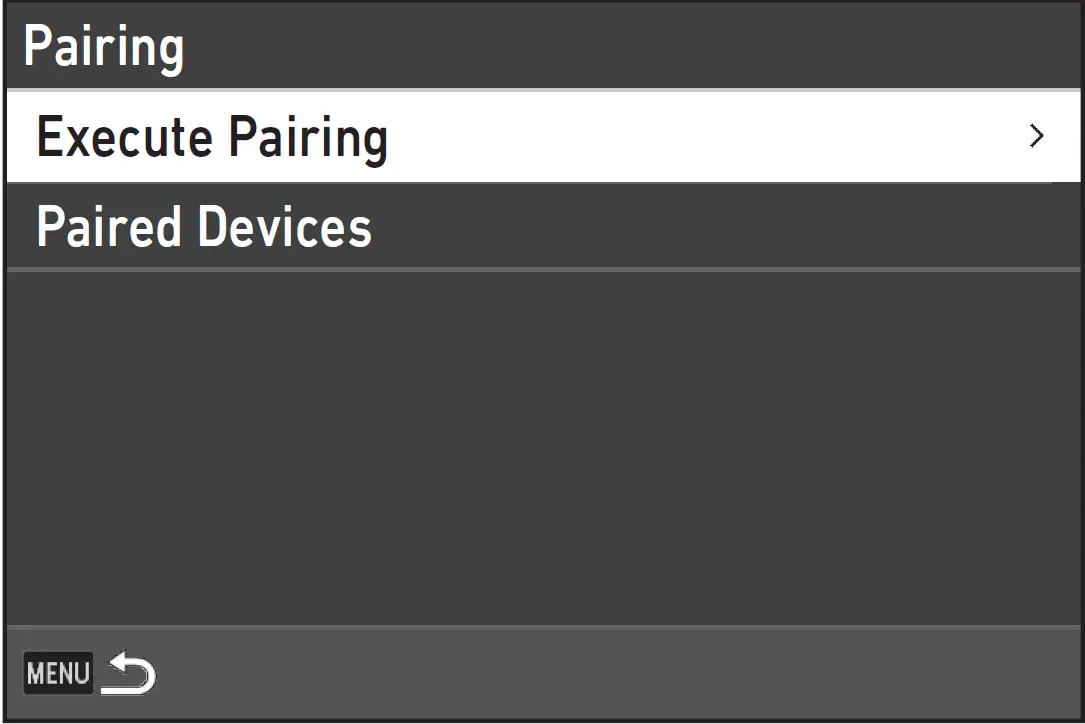Tap the Paired Devices text label
This screenshot has height=724, width=1085.
[204, 227]
